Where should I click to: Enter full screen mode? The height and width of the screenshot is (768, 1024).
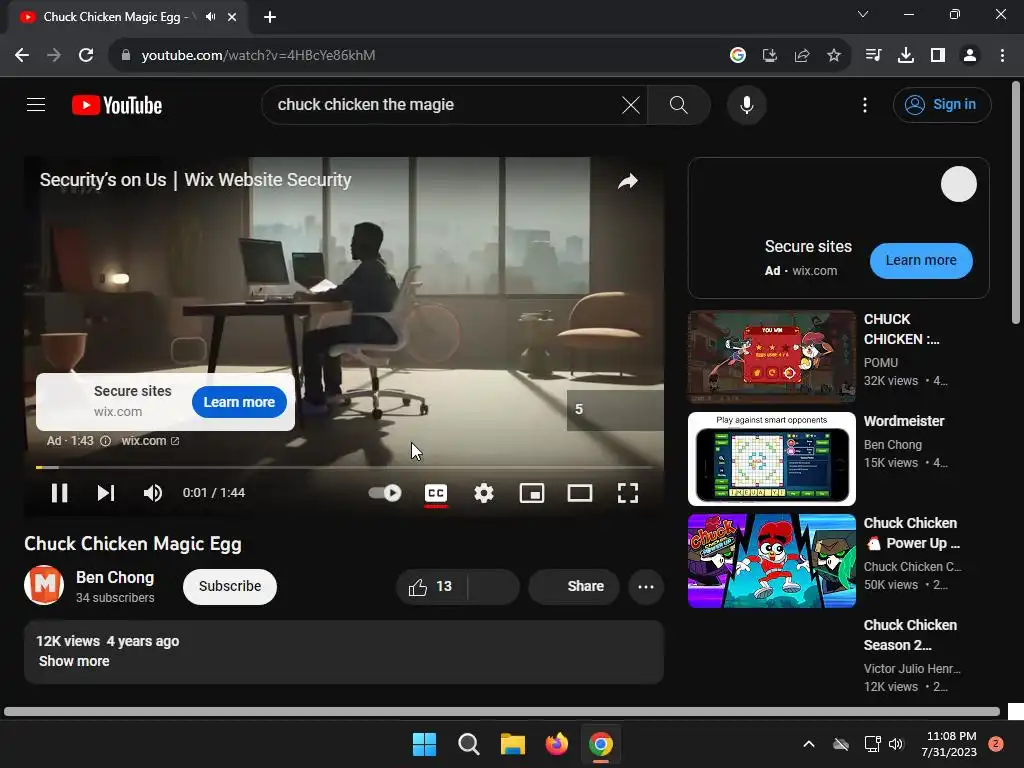[628, 493]
